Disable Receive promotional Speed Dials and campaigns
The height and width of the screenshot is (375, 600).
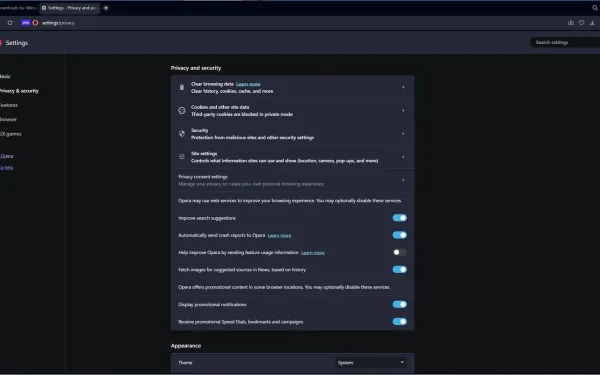pos(399,321)
